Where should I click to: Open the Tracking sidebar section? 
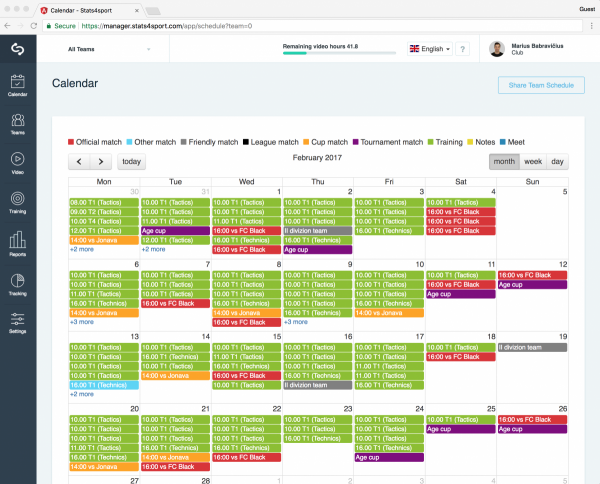18,285
